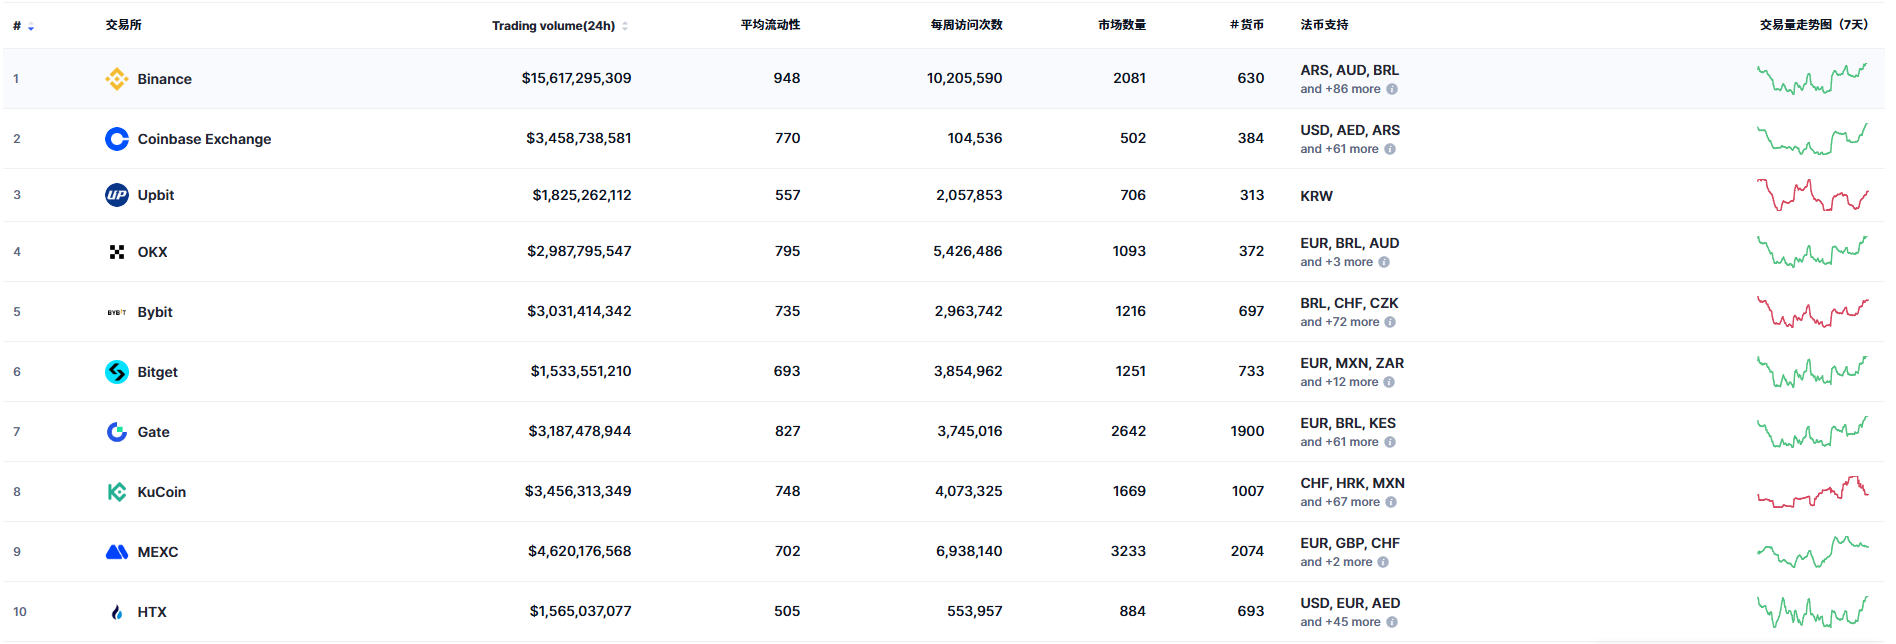Open the Bybit exchange page

click(x=155, y=312)
